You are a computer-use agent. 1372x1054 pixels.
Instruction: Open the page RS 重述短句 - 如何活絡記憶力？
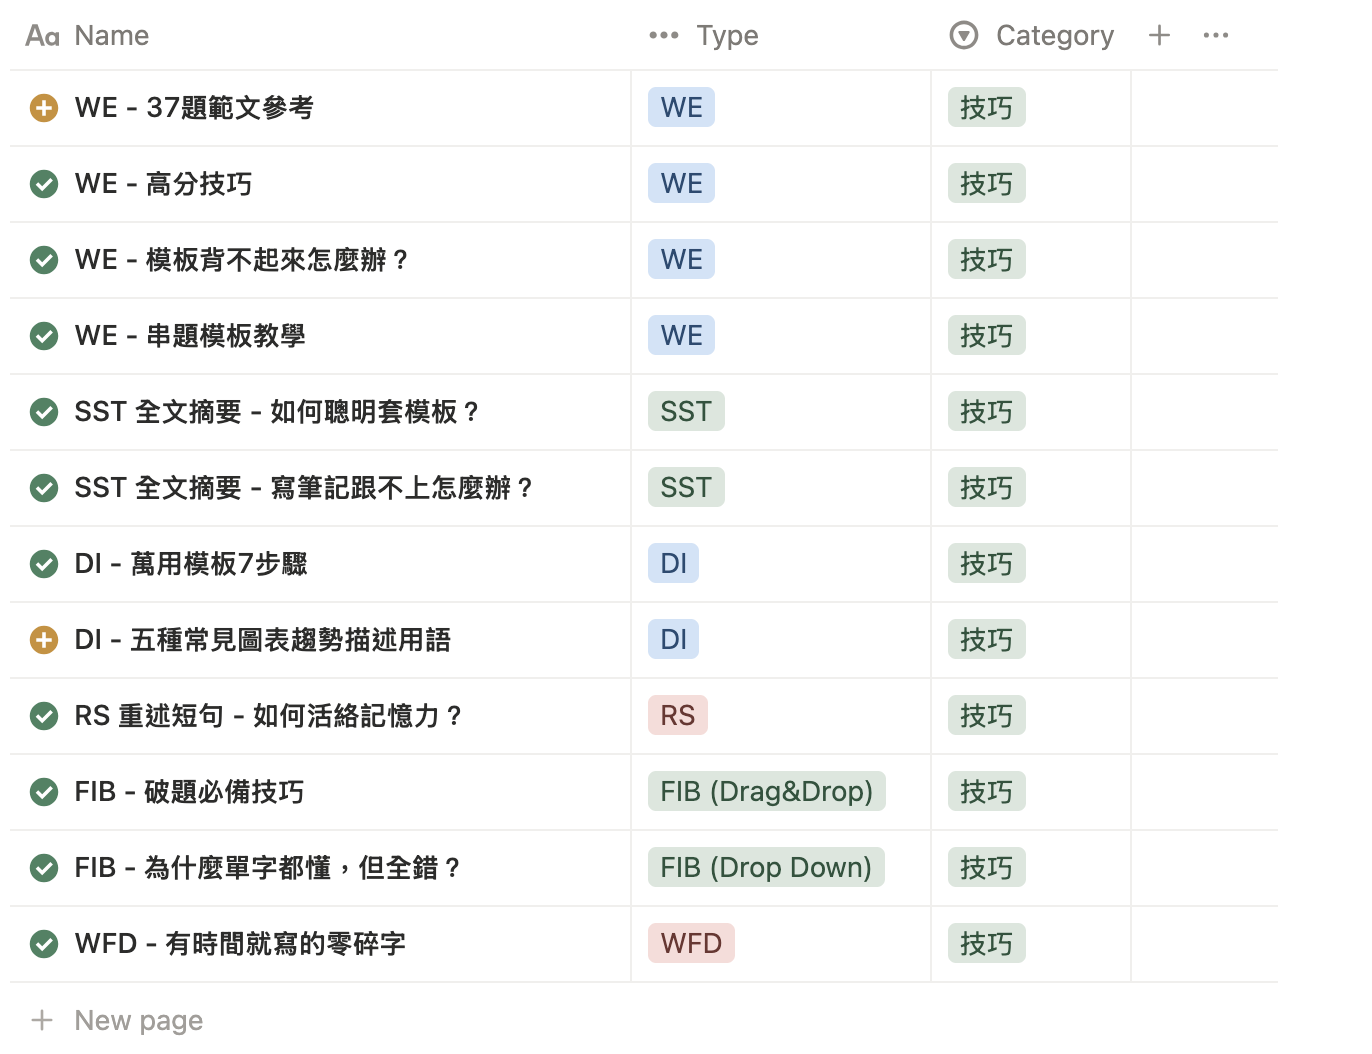269,716
